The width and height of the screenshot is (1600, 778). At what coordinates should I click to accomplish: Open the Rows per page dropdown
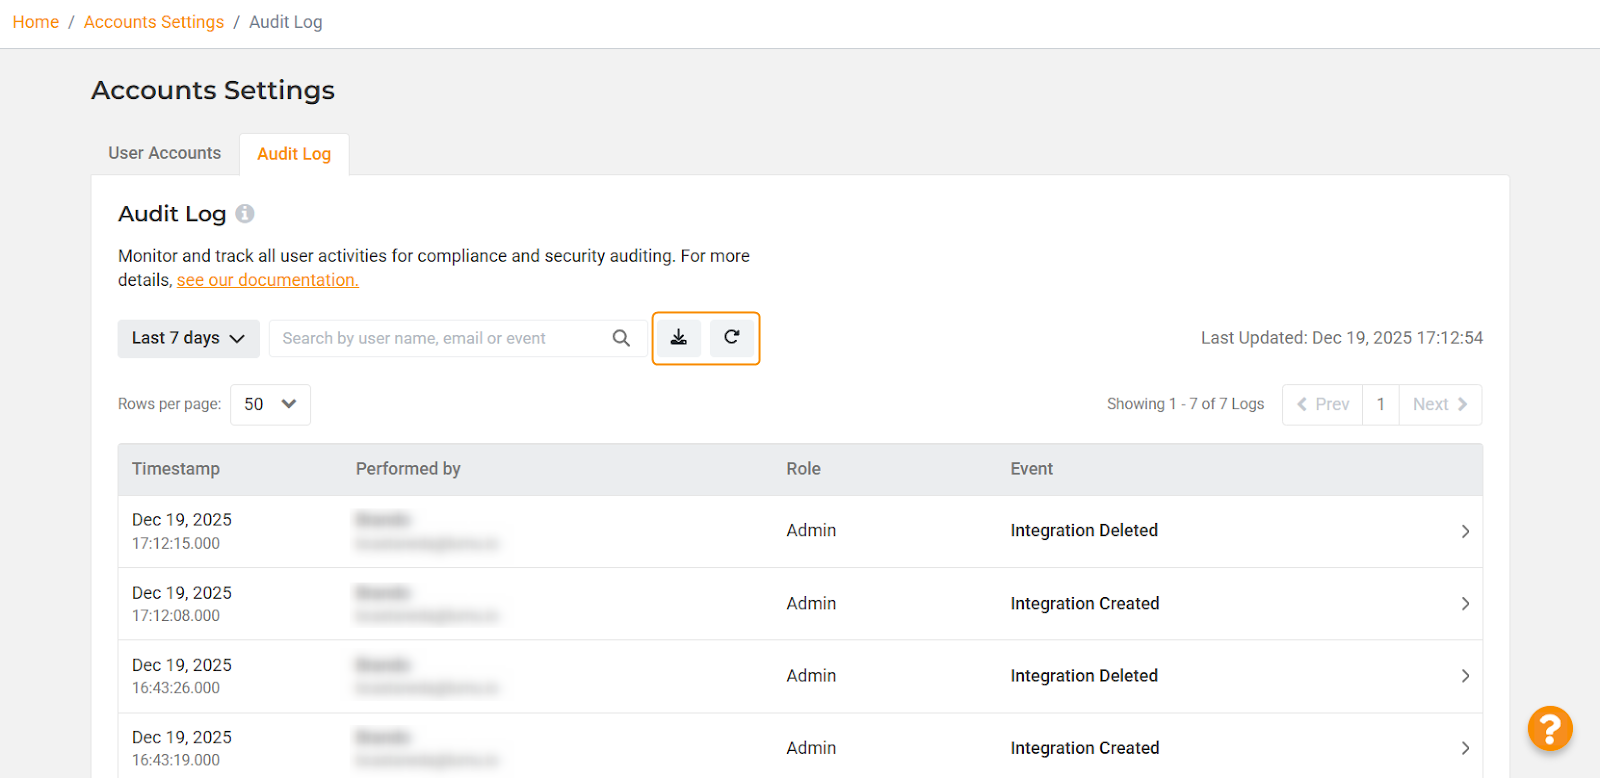pos(270,404)
